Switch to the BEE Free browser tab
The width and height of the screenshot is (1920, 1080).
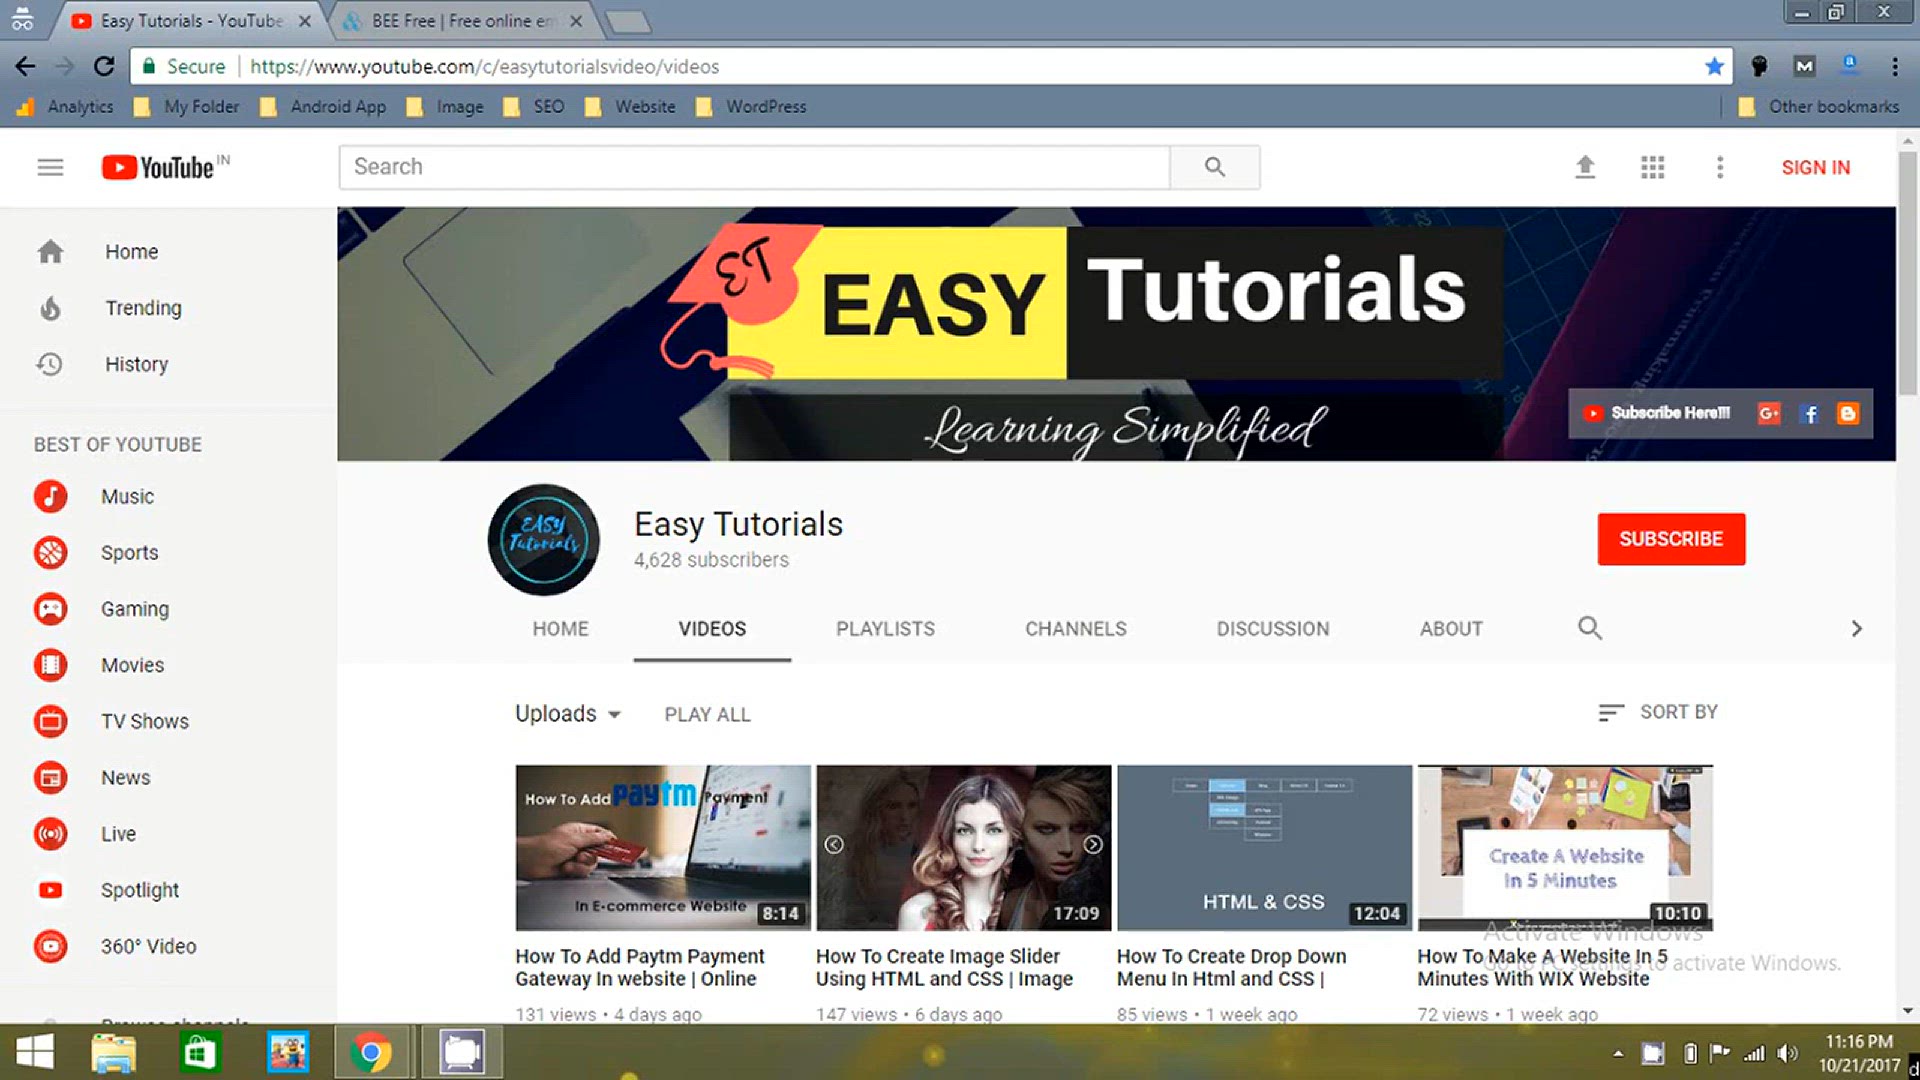460,21
